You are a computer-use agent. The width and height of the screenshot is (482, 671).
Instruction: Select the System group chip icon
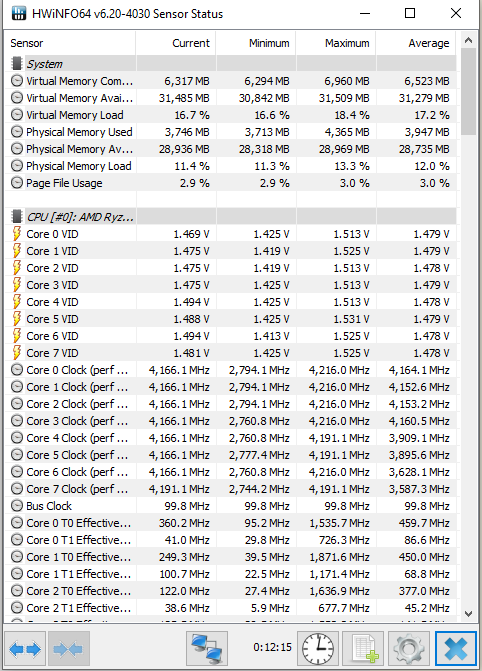point(17,64)
